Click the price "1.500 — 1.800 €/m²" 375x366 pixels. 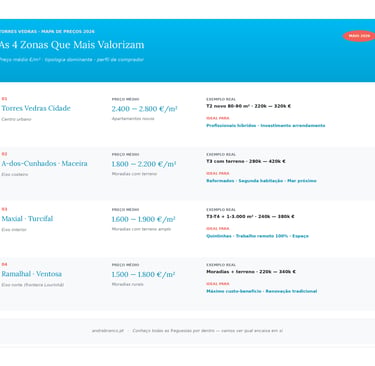pyautogui.click(x=143, y=275)
